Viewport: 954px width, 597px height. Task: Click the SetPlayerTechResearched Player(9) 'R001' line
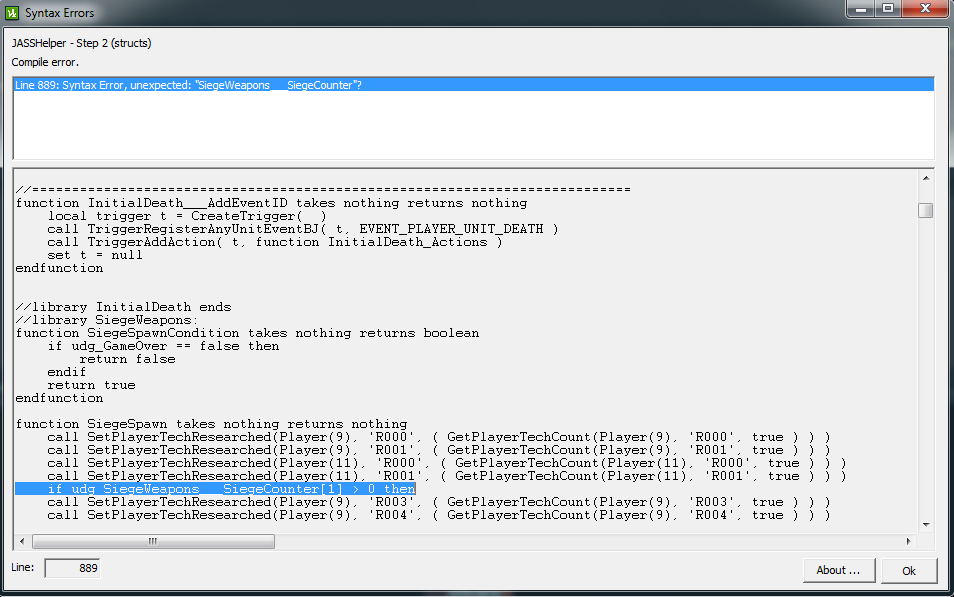pos(439,450)
